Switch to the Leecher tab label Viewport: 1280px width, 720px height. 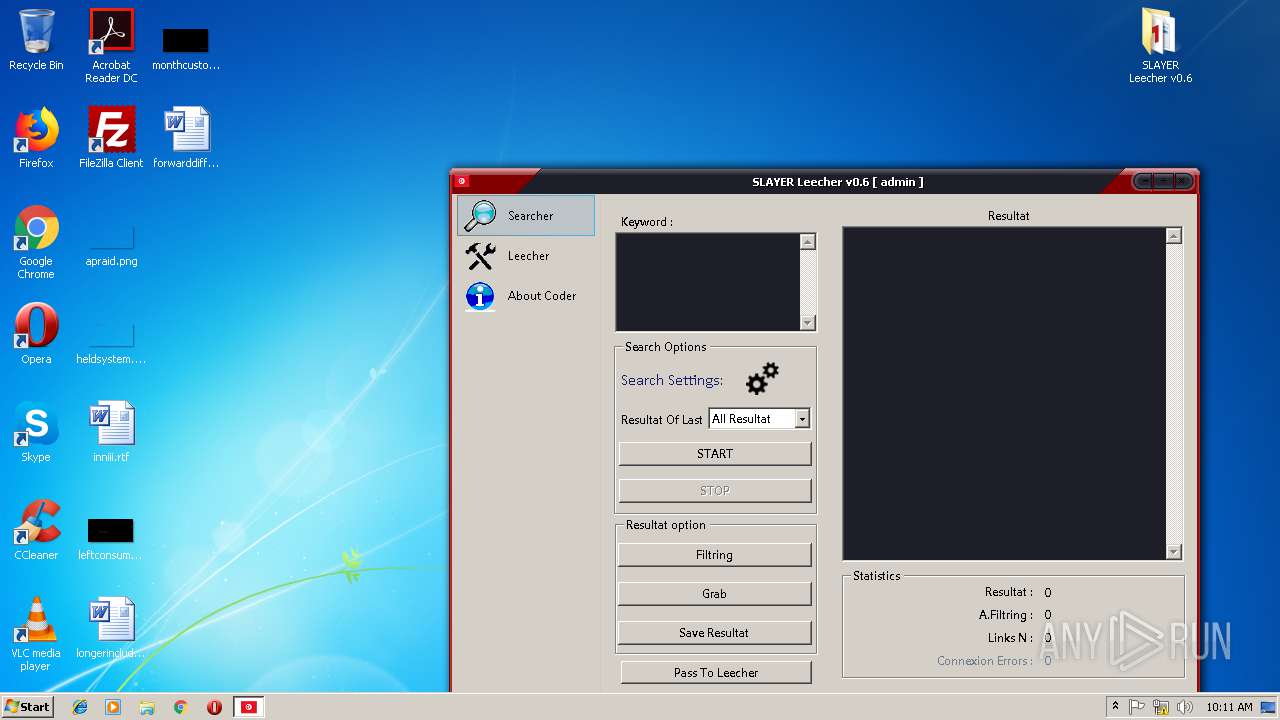coord(528,256)
